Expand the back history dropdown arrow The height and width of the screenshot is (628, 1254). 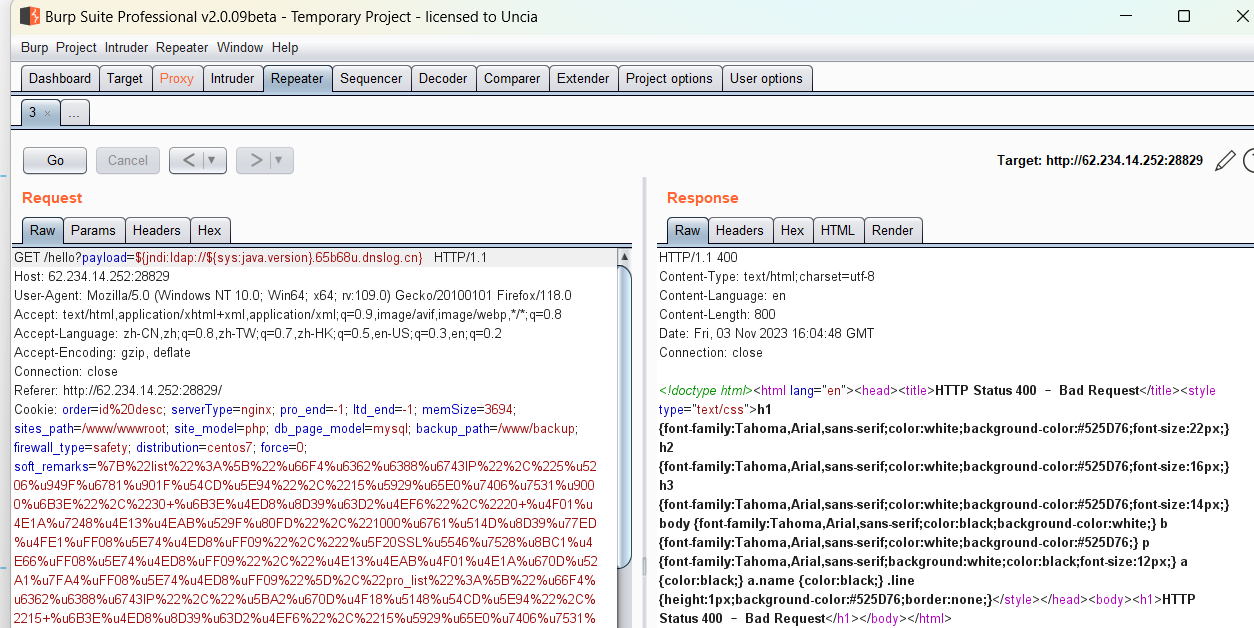pyautogui.click(x=212, y=160)
